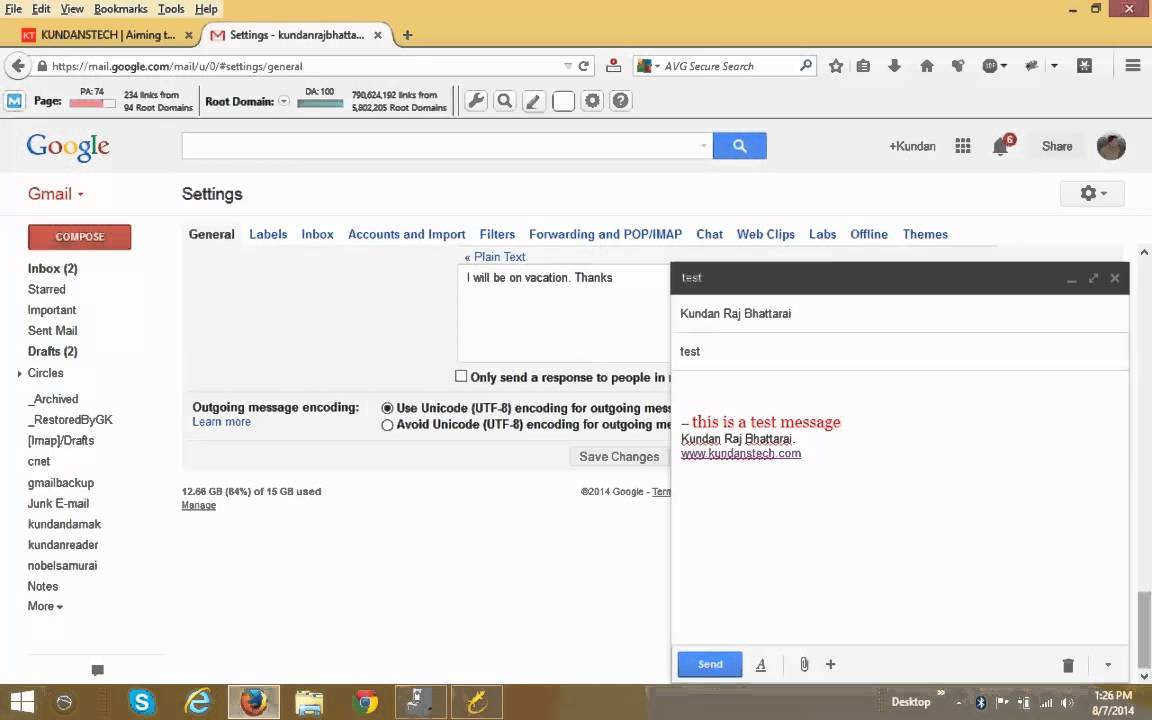Viewport: 1152px width, 720px height.
Task: Open the Firefox hamburger menu
Action: click(x=1133, y=65)
